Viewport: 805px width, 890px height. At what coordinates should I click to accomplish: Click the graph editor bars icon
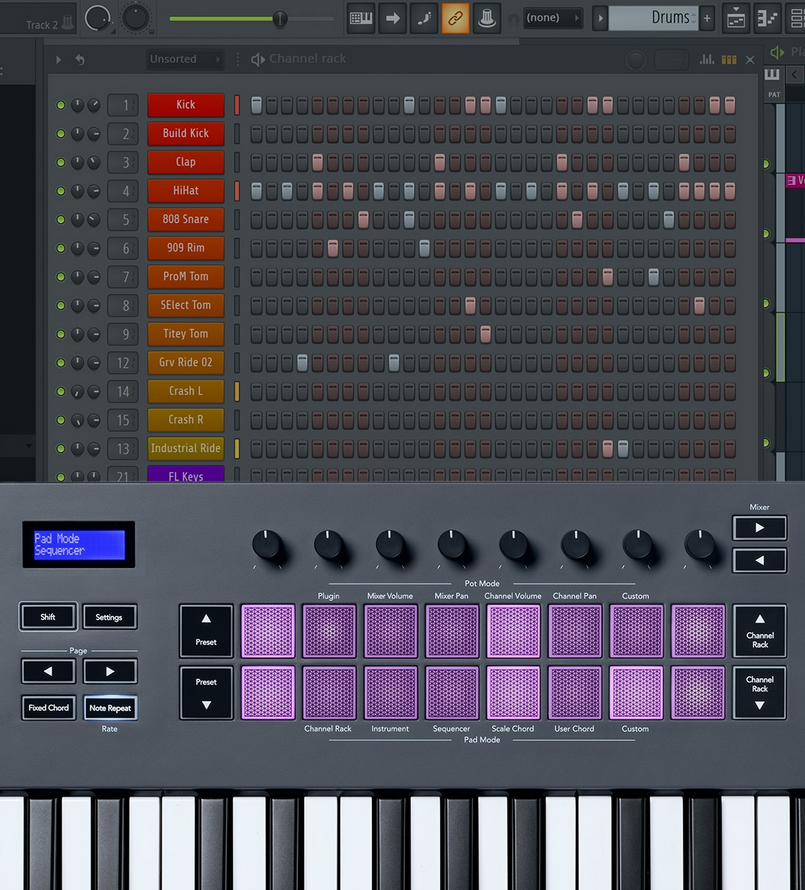(706, 59)
